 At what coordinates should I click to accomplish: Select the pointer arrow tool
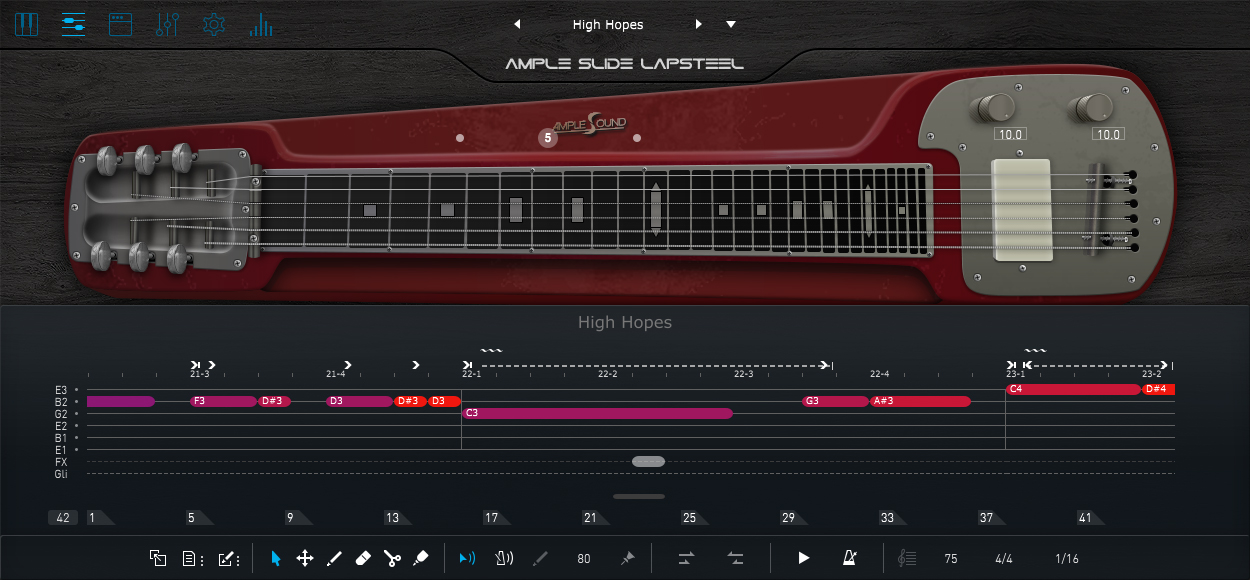click(276, 558)
